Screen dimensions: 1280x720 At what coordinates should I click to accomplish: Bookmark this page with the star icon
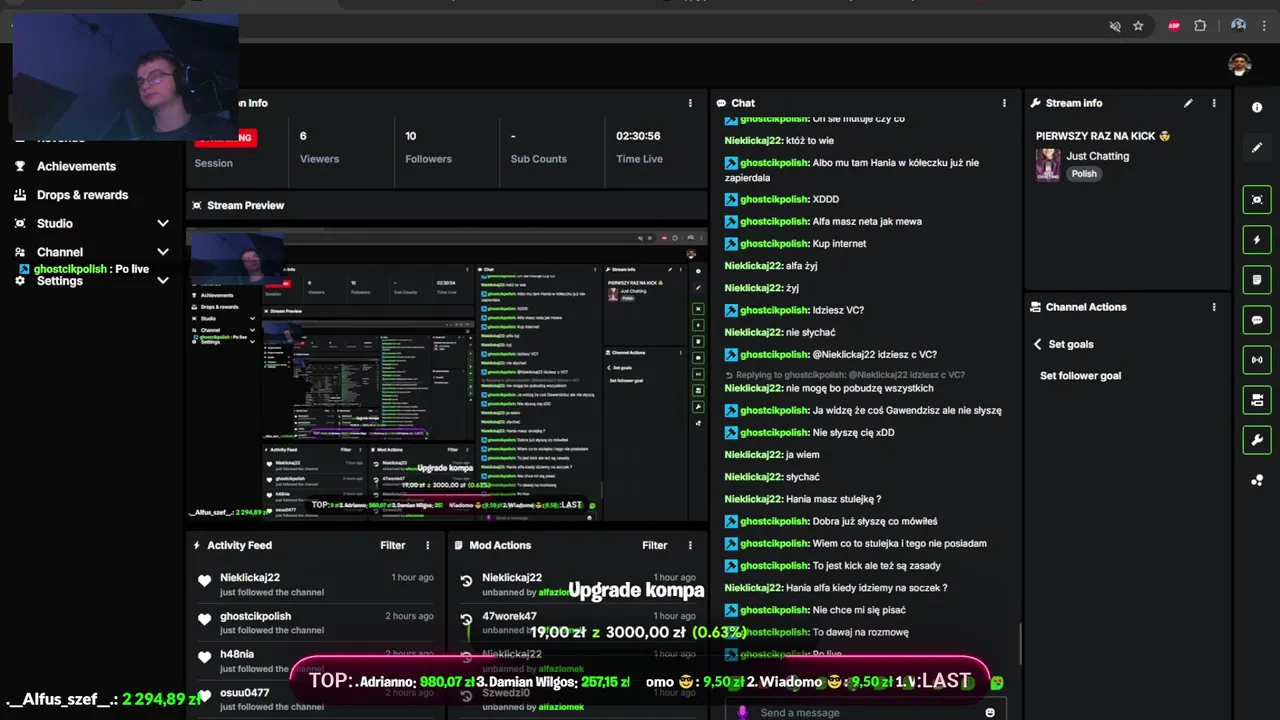coord(1138,26)
